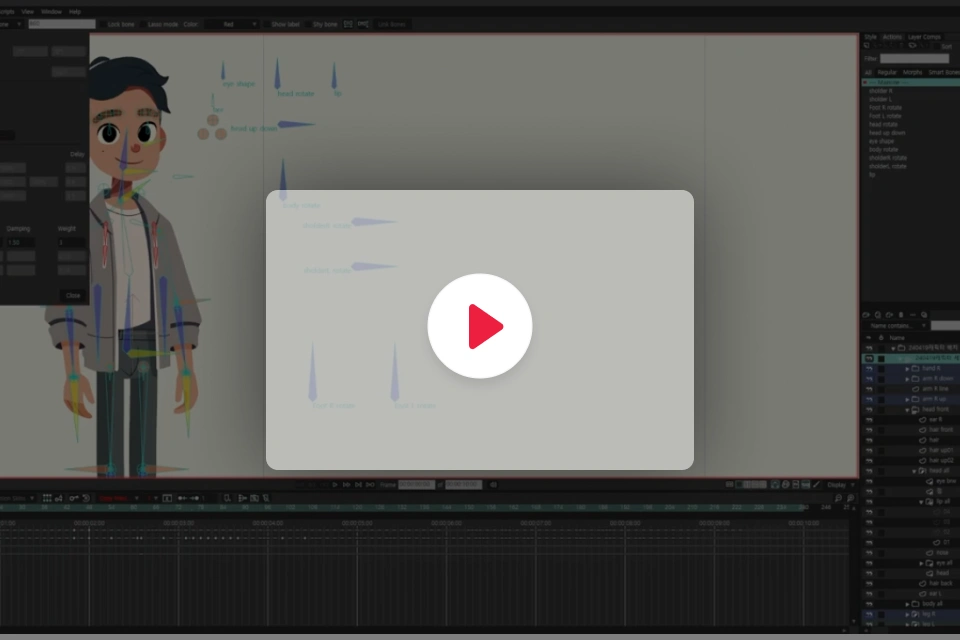This screenshot has height=640, width=960.
Task: Play the video with the red play button
Action: [x=480, y=326]
